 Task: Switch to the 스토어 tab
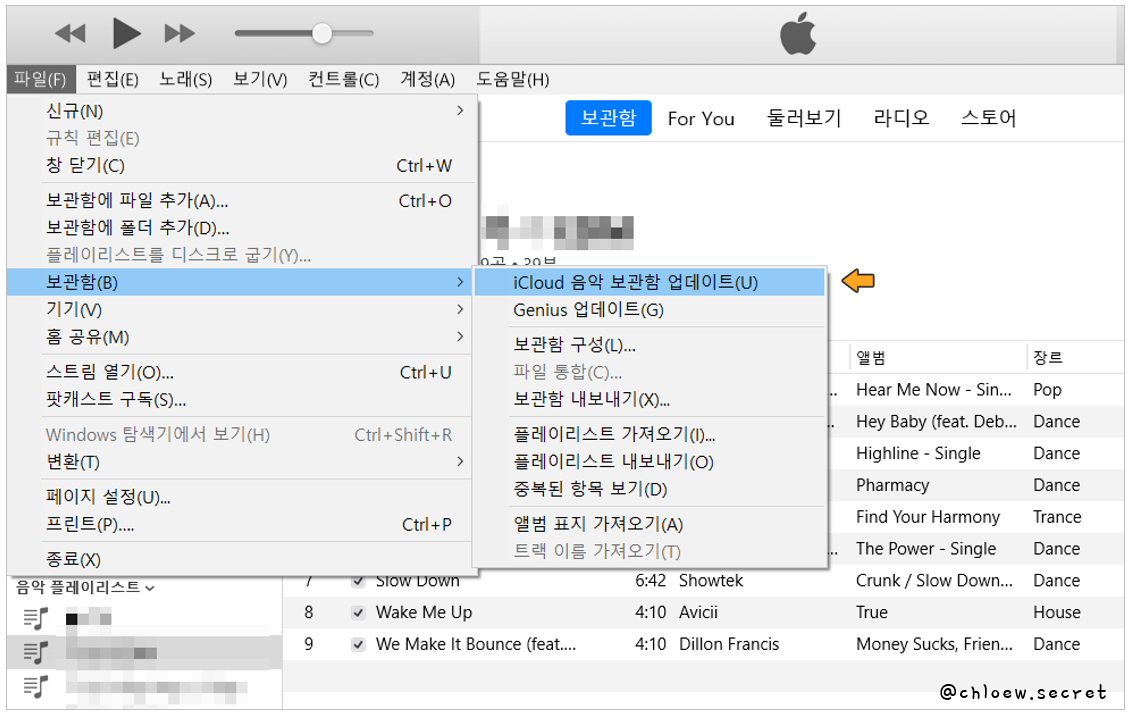[x=988, y=118]
